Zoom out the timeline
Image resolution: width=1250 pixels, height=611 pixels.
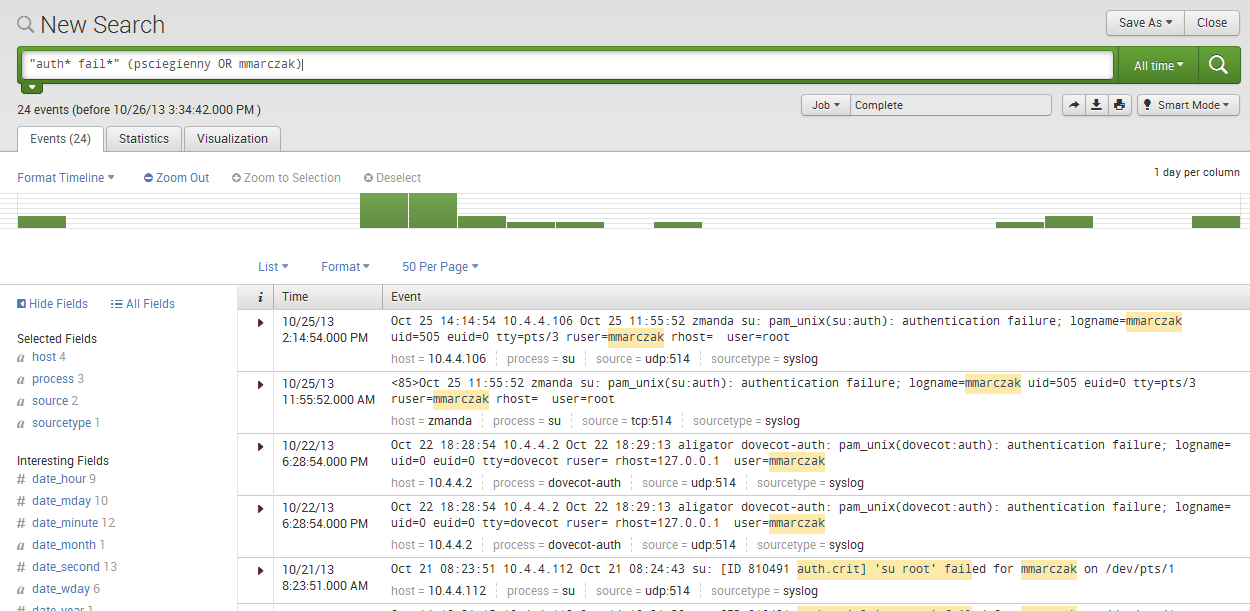[x=177, y=178]
